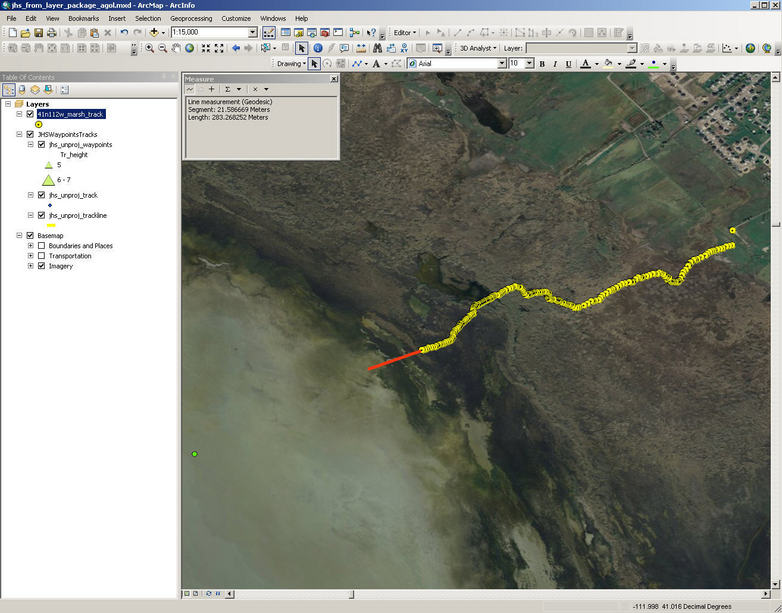Viewport: 782px width, 613px height.
Task: Expand the Boundaries and Places node
Action: 30,246
